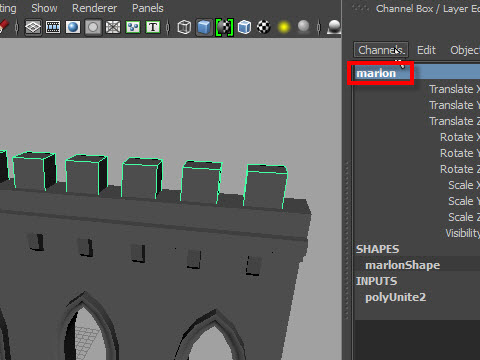Open the Edit menu in Channel Box
The image size is (480, 360).
coord(426,50)
